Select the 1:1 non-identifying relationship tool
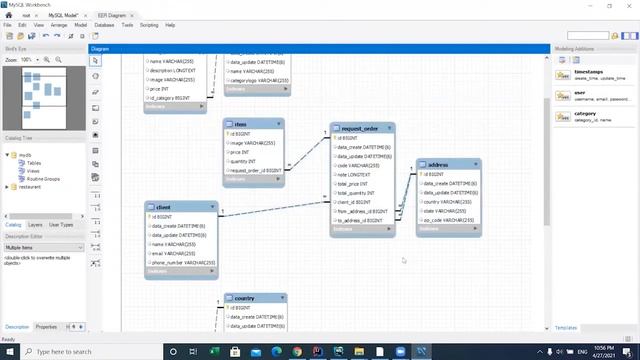Viewport: 640px width, 360px height. [96, 194]
